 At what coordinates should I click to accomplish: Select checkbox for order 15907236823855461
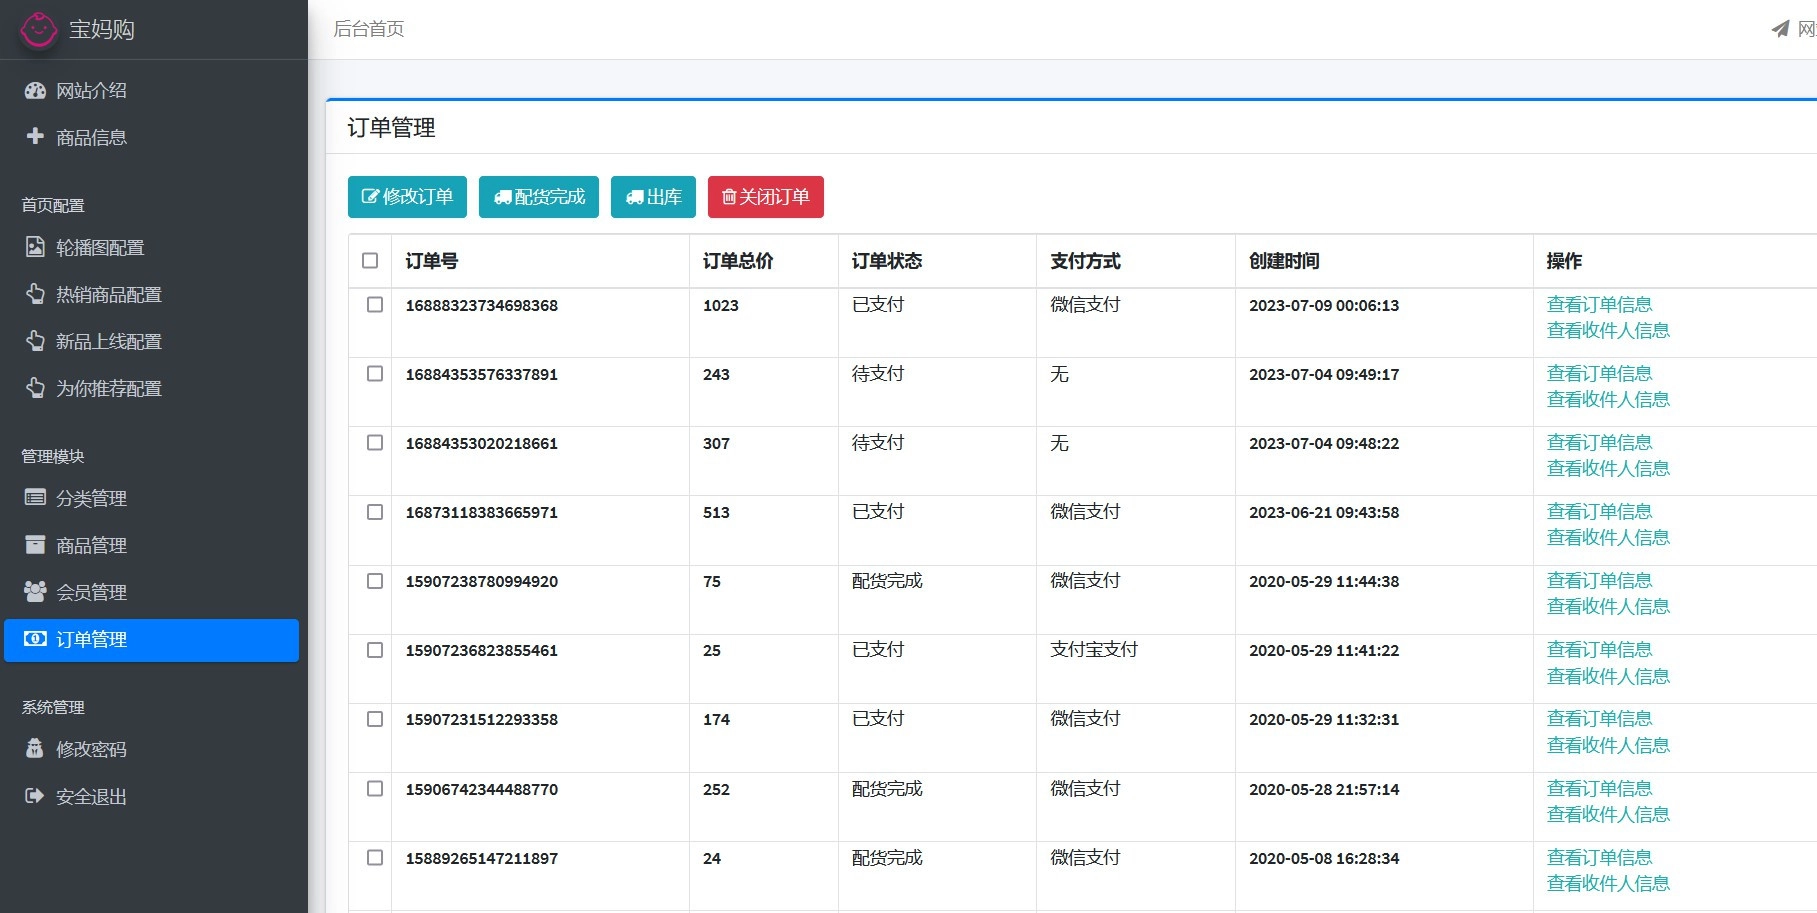[375, 650]
